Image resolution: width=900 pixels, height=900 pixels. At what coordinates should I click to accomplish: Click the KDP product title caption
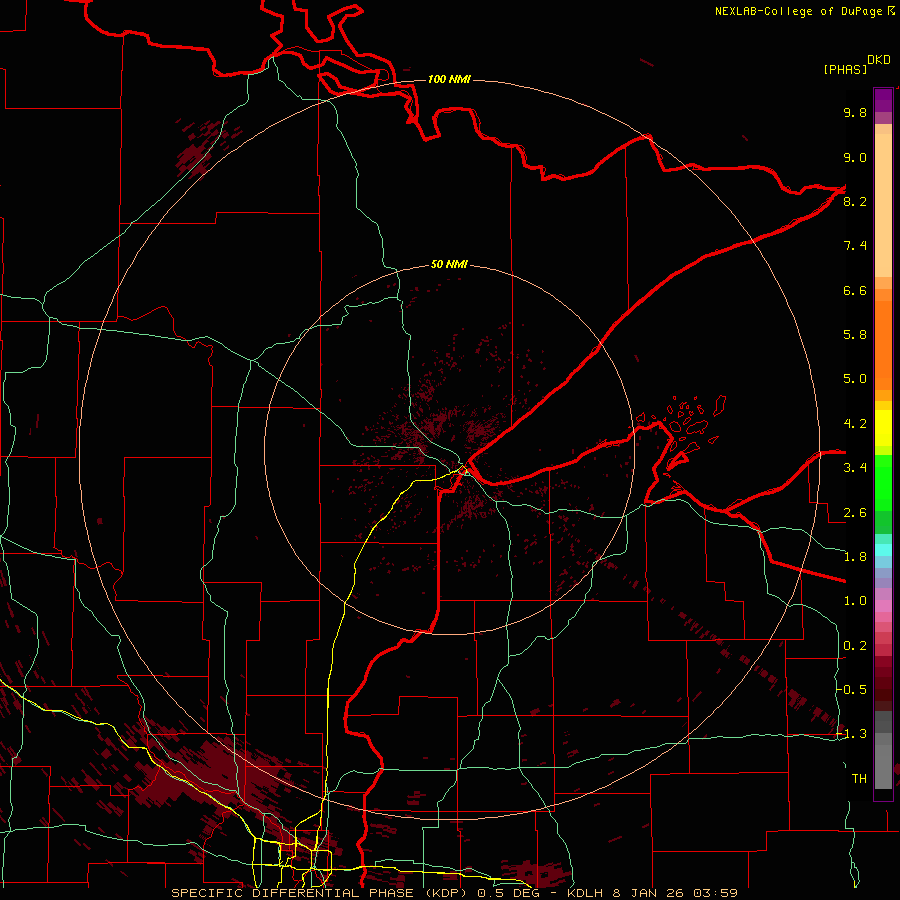tap(454, 893)
